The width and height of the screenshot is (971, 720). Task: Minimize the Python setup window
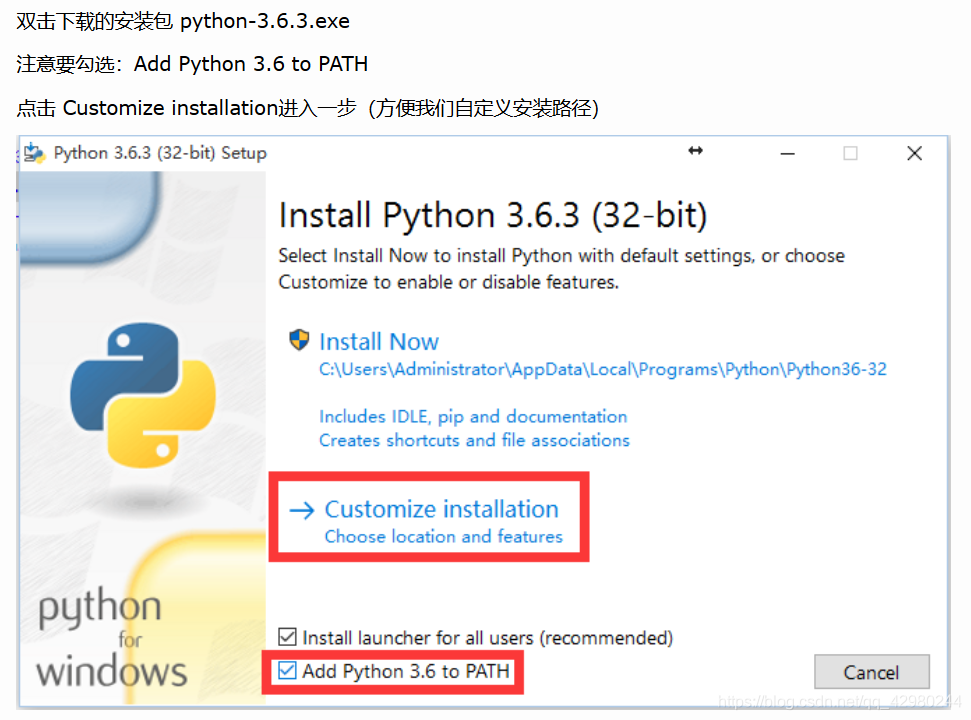pos(787,152)
